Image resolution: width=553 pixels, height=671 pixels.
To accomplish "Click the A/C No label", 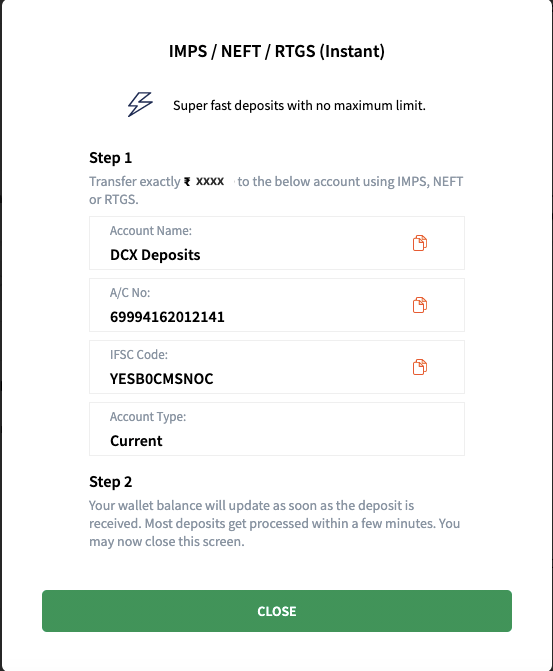I will click(x=130, y=293).
